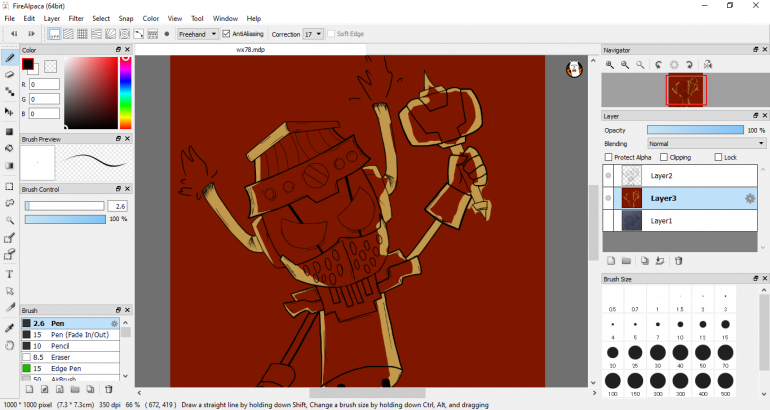This screenshot has height=410, width=770.
Task: Click the R color value input field
Action: [45, 85]
